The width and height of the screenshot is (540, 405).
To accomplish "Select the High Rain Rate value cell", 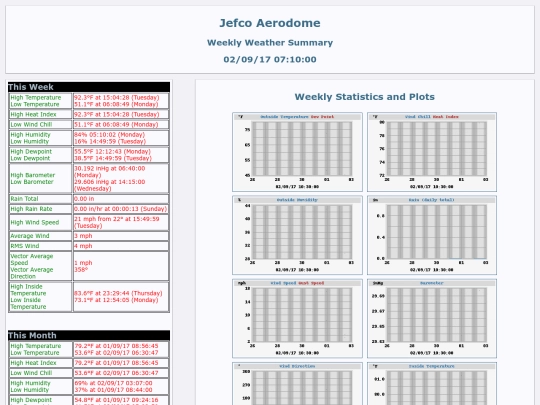I will (x=121, y=209).
